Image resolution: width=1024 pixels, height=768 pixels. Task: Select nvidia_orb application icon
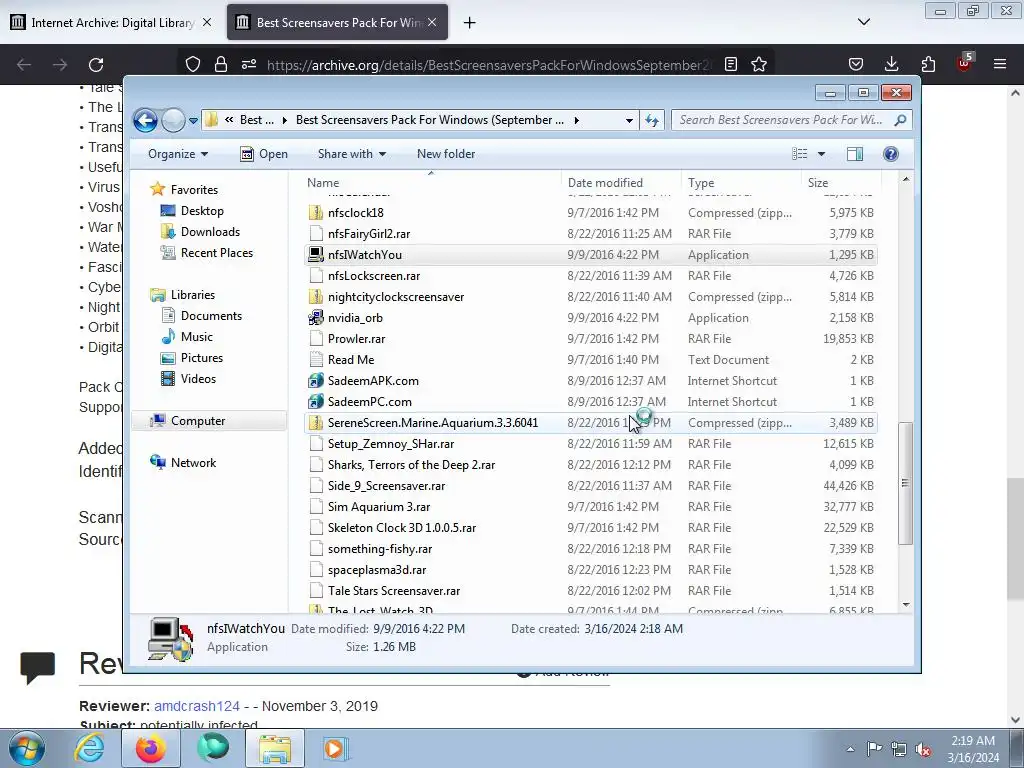tap(316, 318)
